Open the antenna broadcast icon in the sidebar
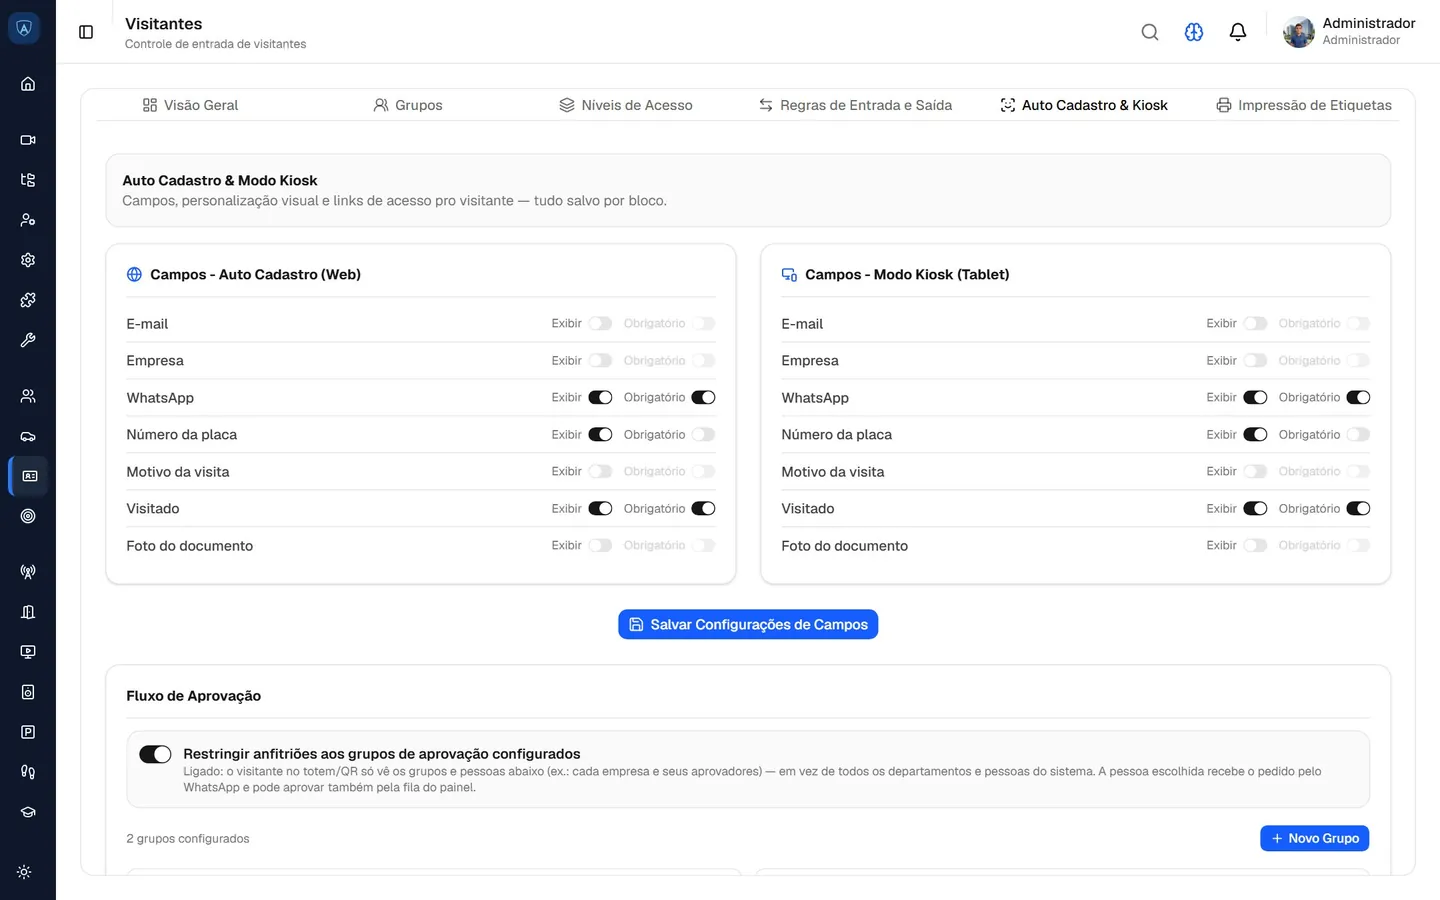The image size is (1440, 900). click(x=28, y=572)
